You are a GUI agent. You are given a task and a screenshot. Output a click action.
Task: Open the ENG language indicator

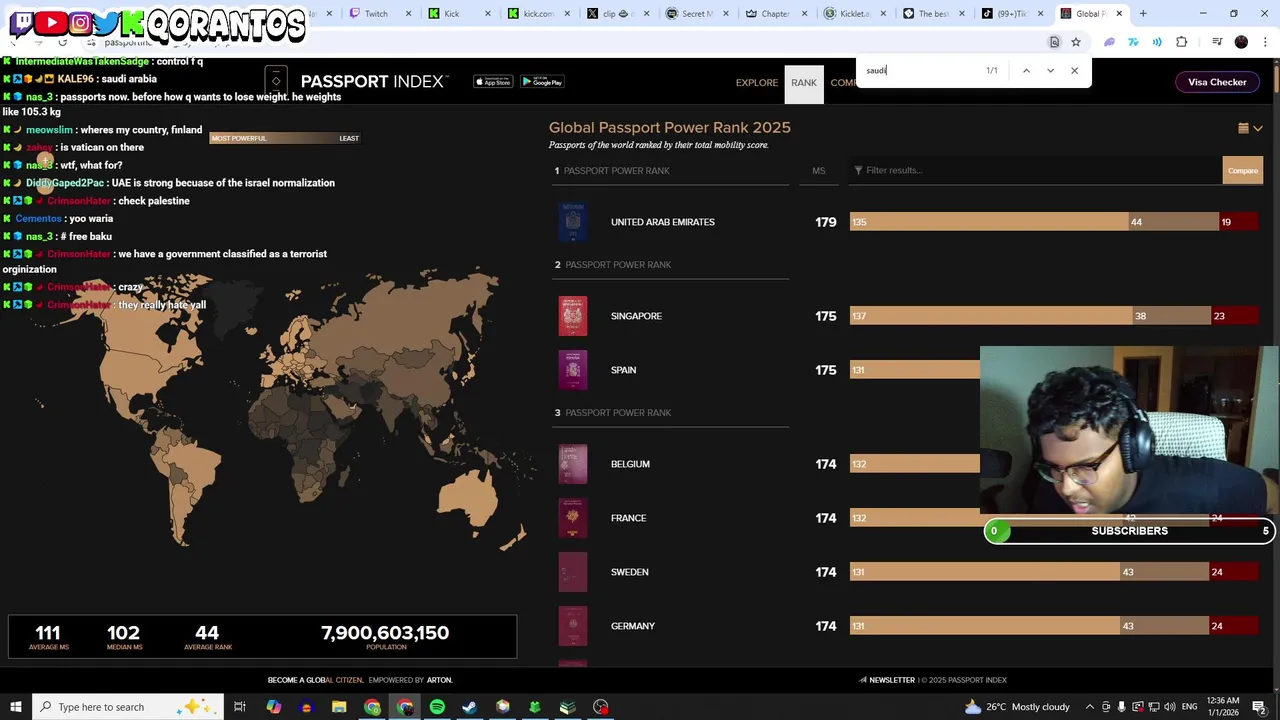[x=1189, y=707]
